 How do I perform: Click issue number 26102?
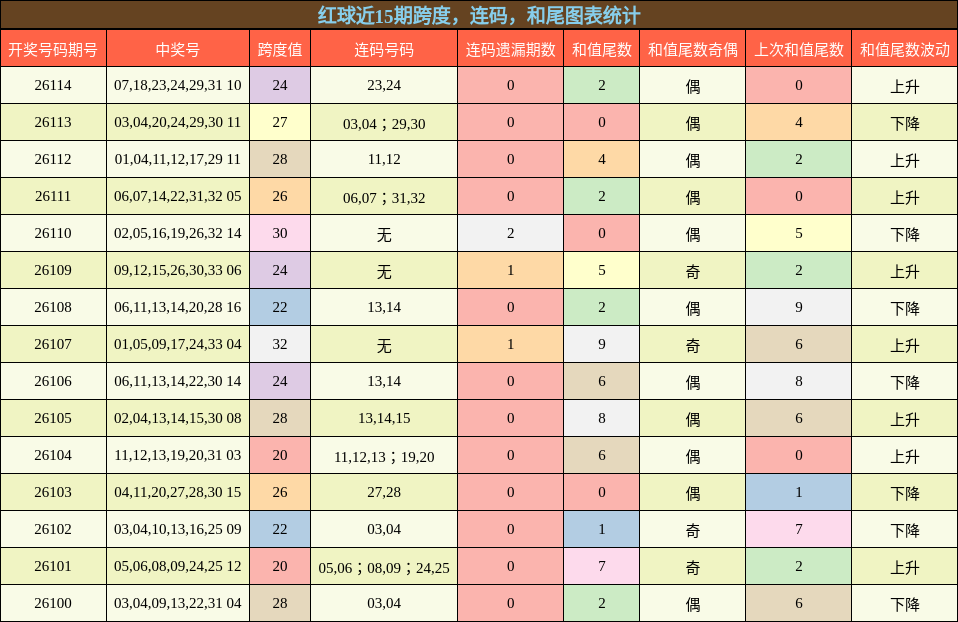53,529
